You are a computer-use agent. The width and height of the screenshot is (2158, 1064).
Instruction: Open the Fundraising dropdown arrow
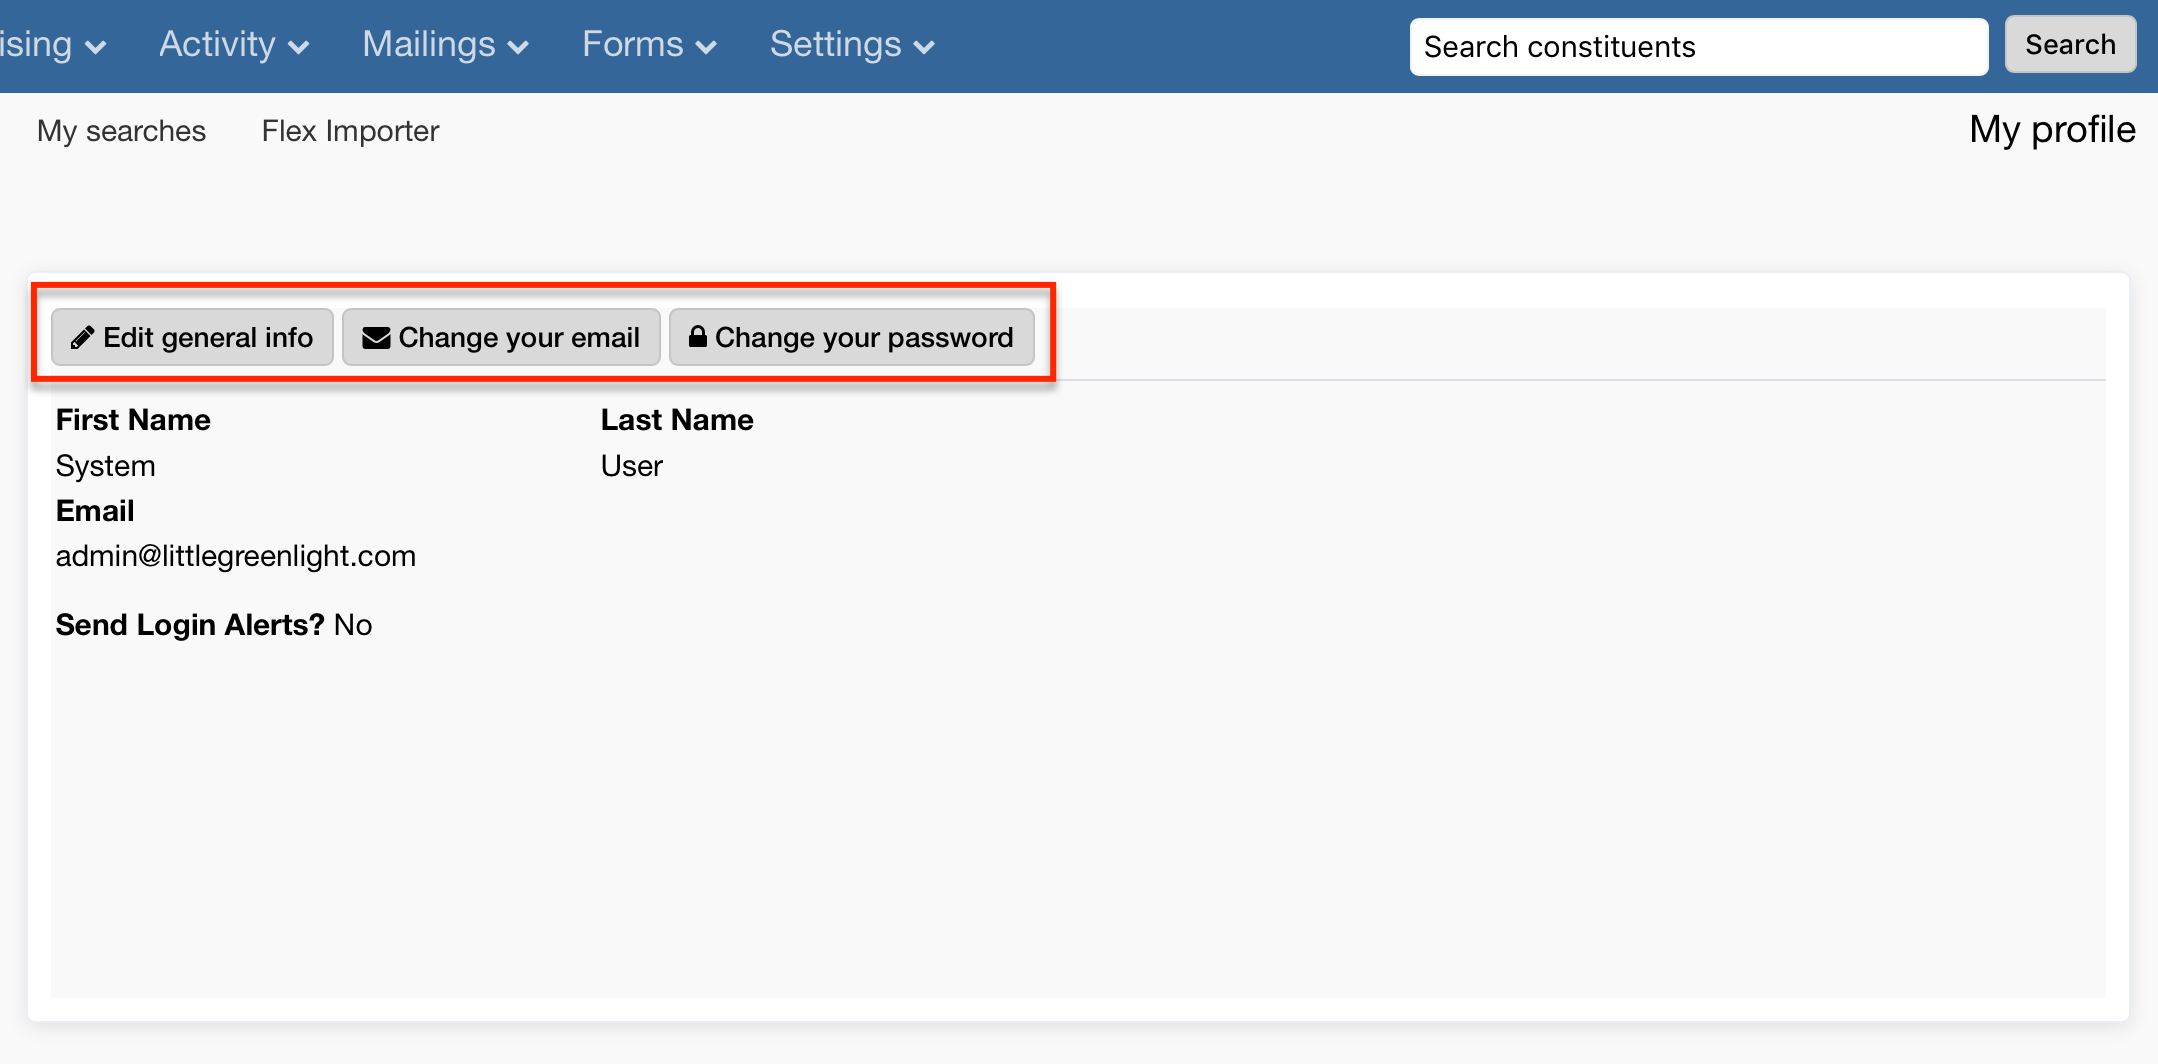tap(96, 47)
